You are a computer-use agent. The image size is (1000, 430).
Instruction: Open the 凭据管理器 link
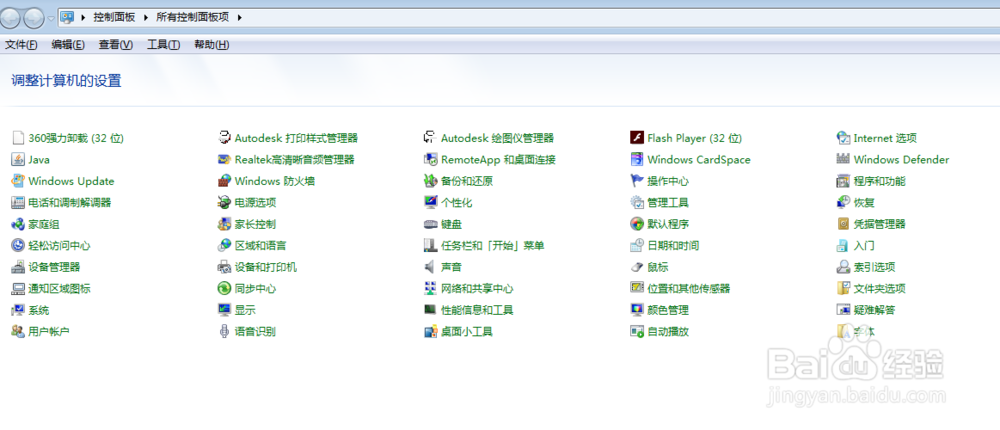tap(879, 225)
